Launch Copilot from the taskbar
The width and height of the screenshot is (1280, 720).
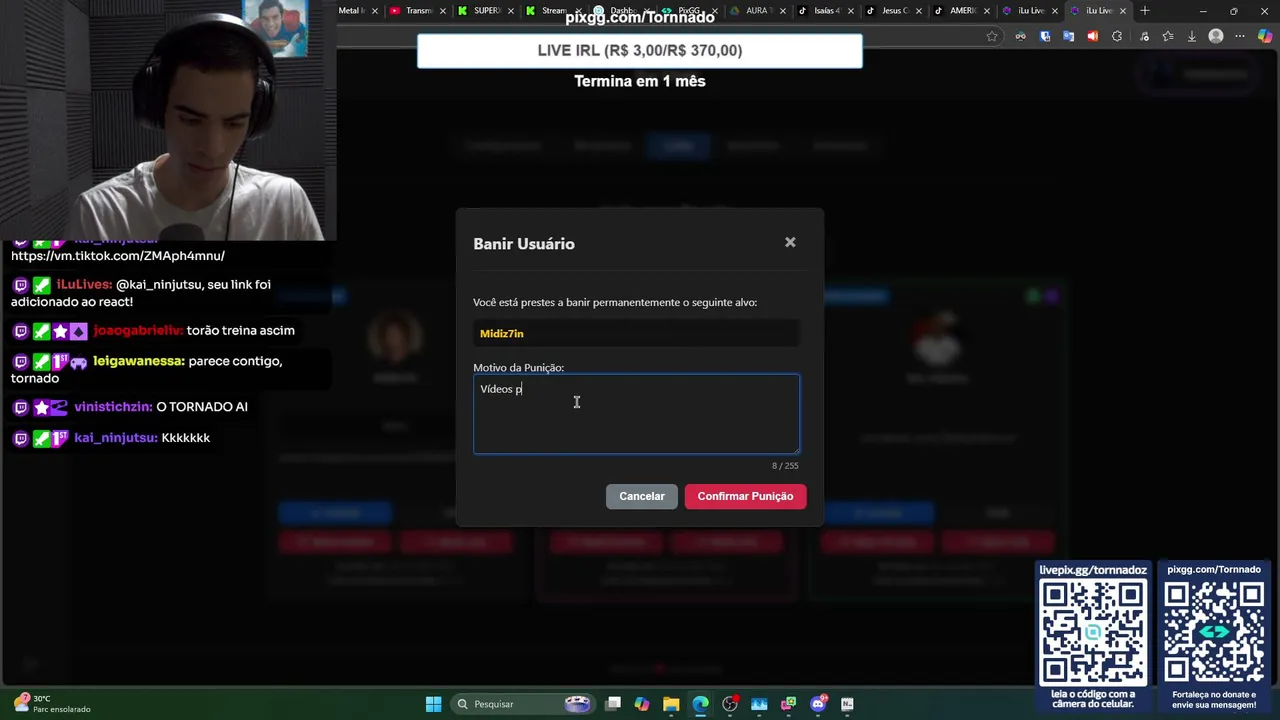click(642, 704)
